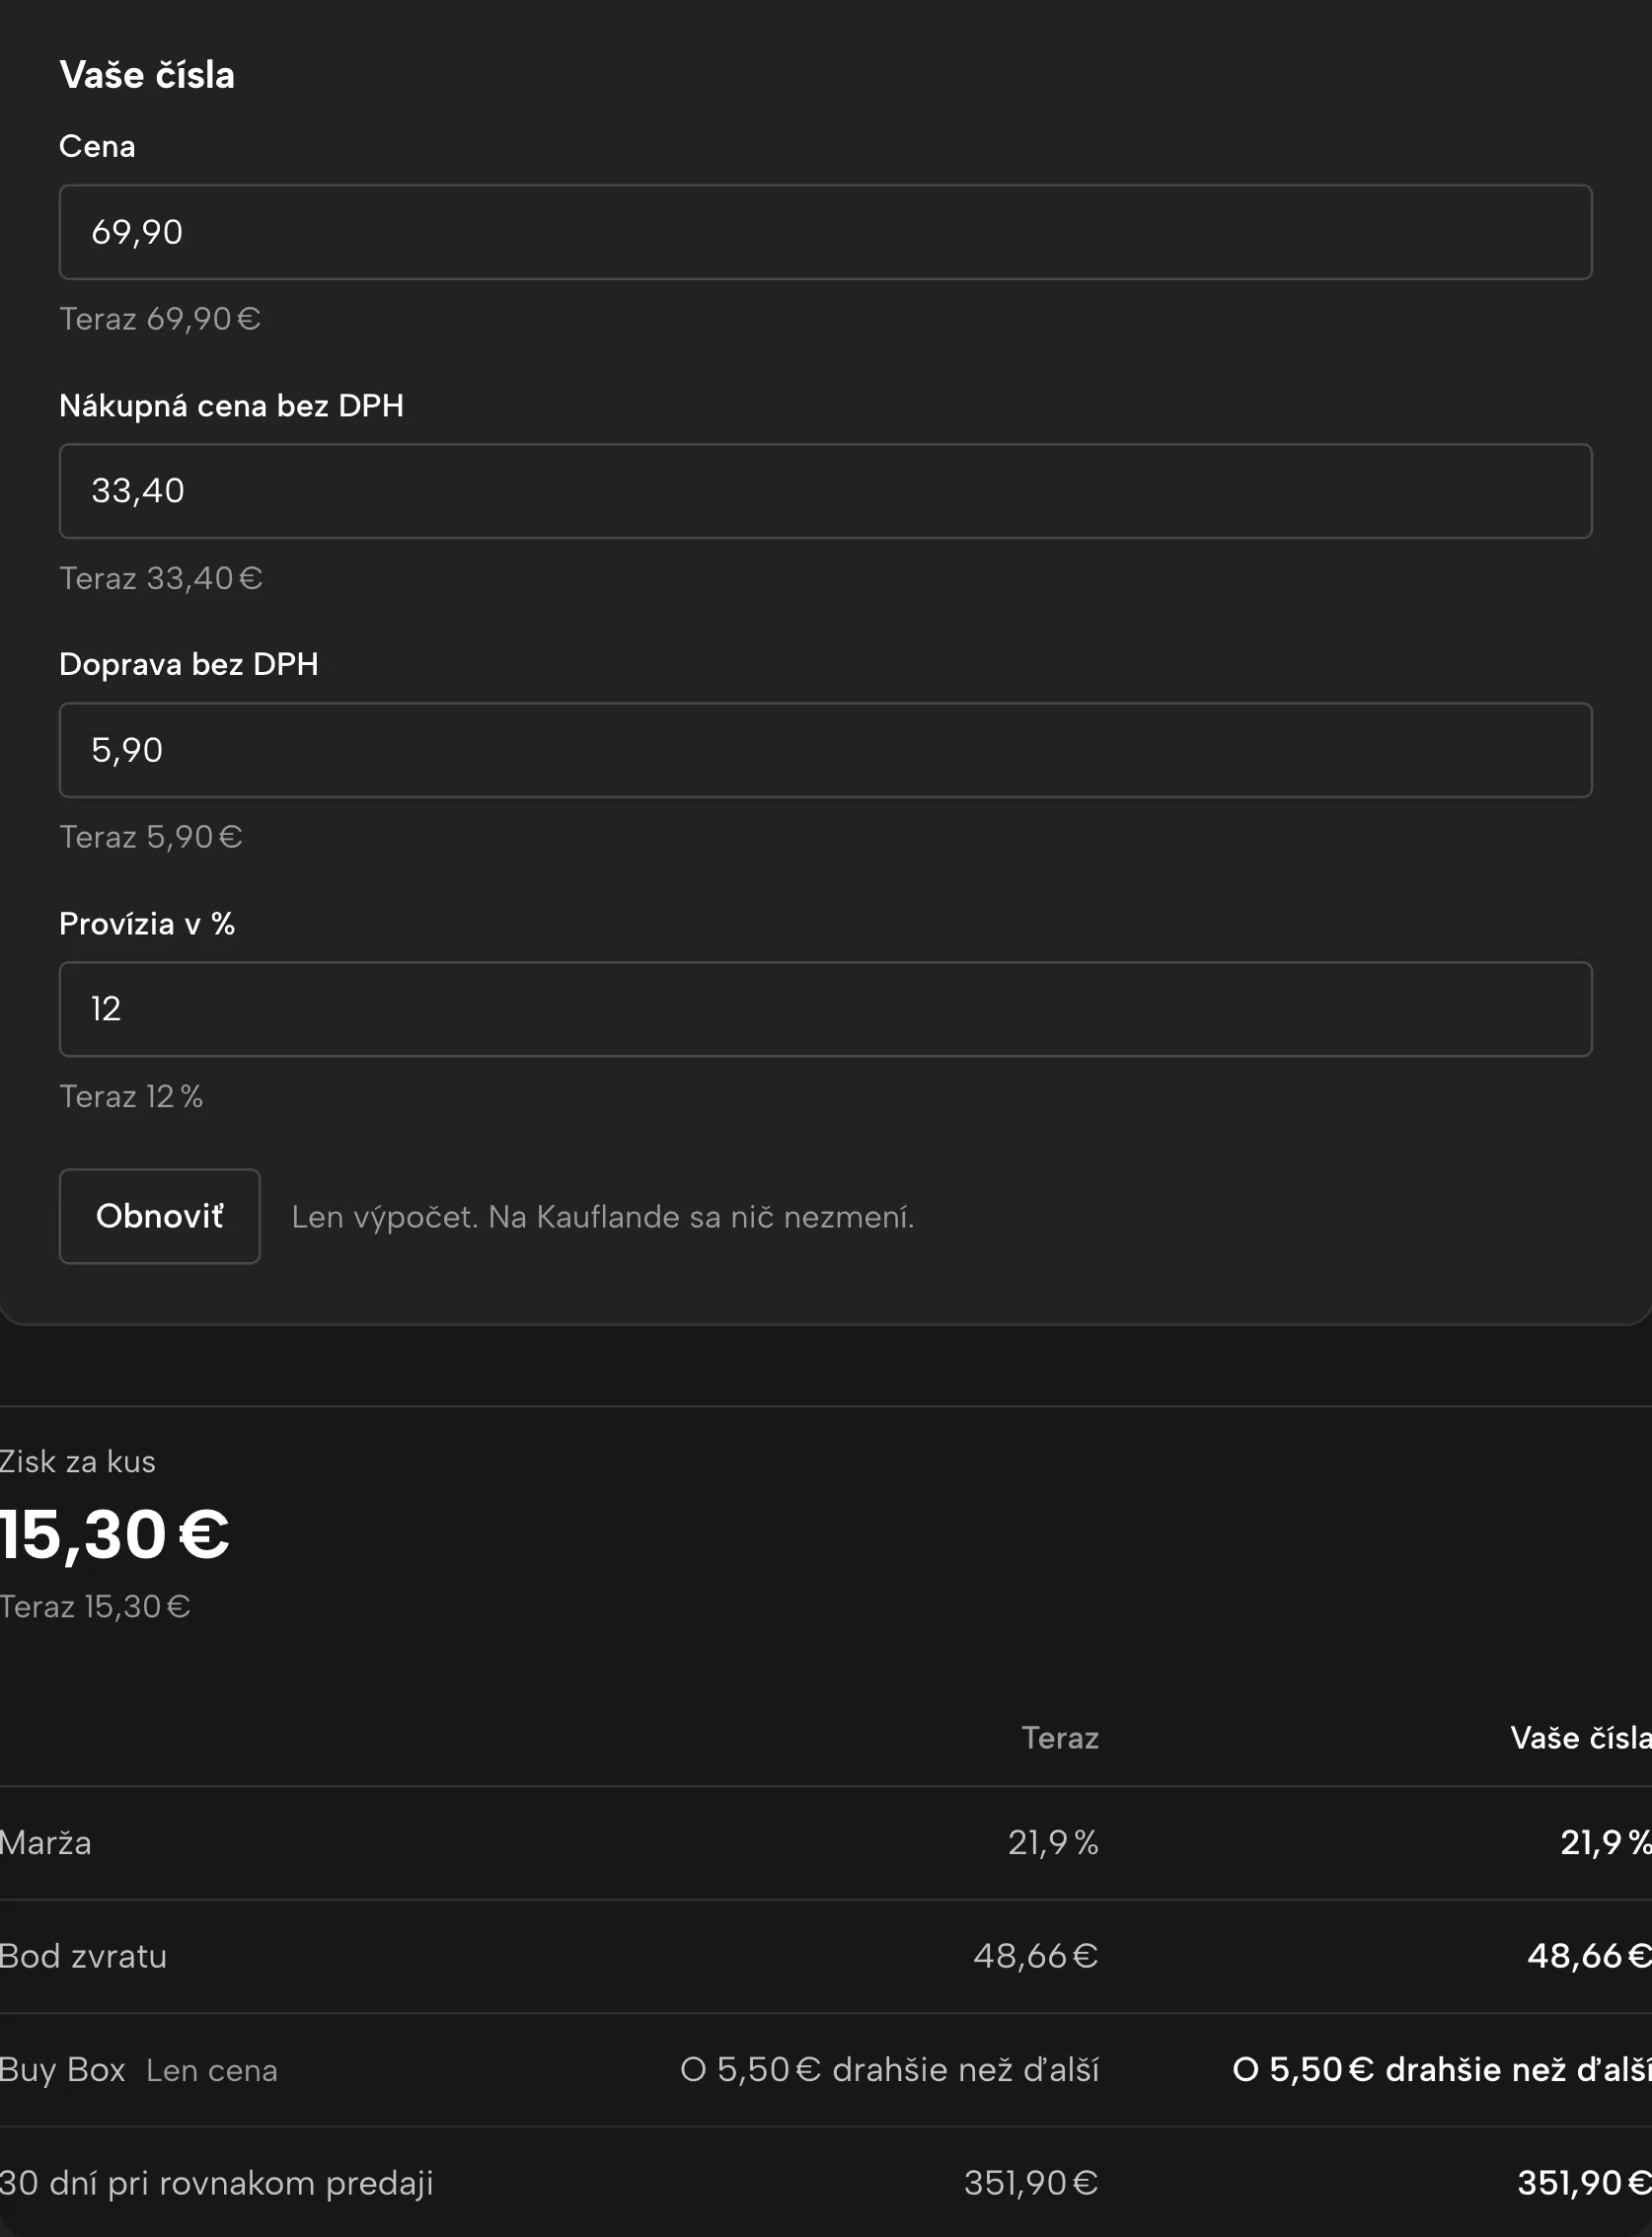
Task: Click the note about Kaufland not changing
Action: pyautogui.click(x=603, y=1217)
